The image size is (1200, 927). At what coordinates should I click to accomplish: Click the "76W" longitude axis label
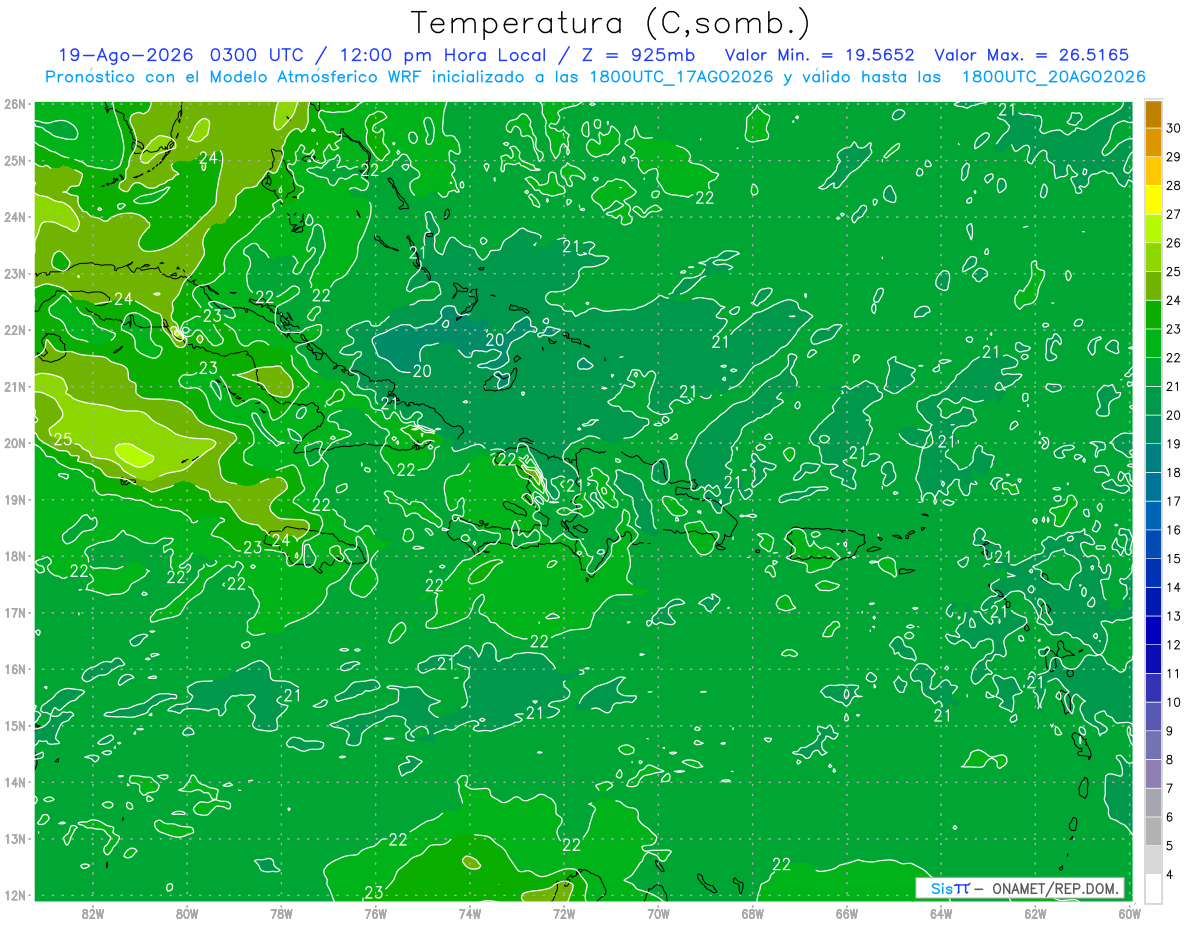coord(376,913)
